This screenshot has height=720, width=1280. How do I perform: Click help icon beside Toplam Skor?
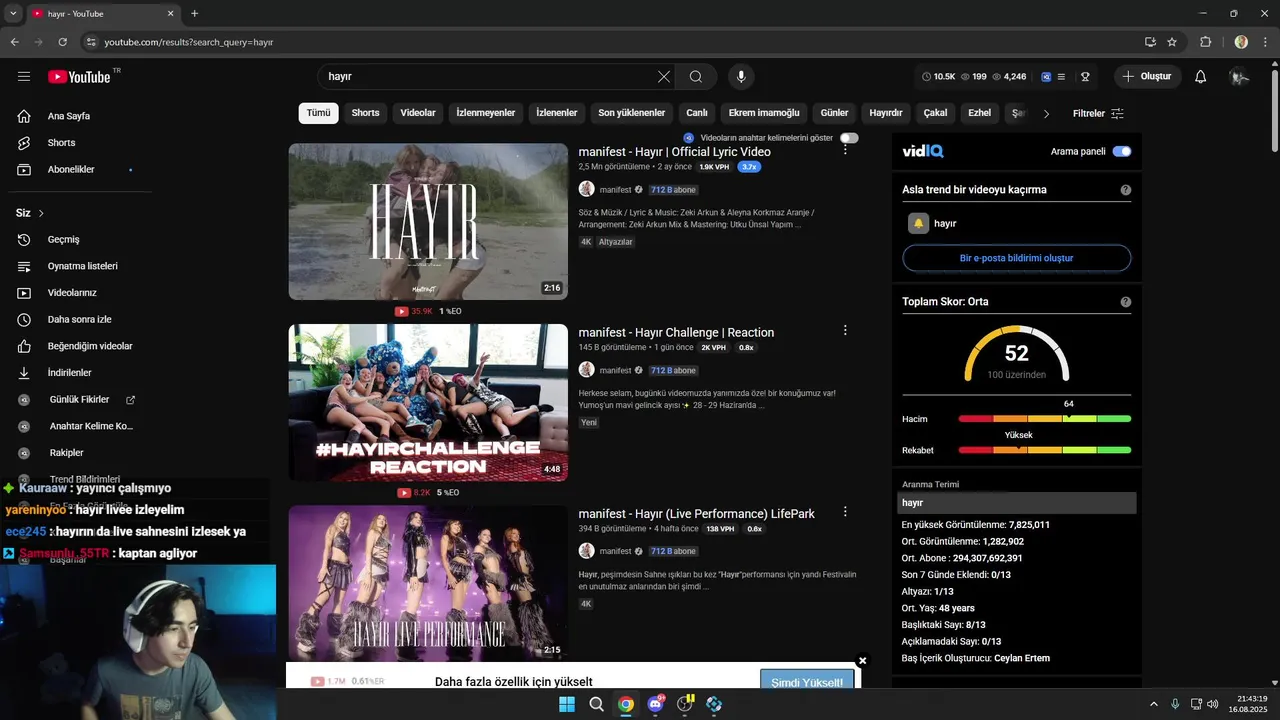(1126, 302)
